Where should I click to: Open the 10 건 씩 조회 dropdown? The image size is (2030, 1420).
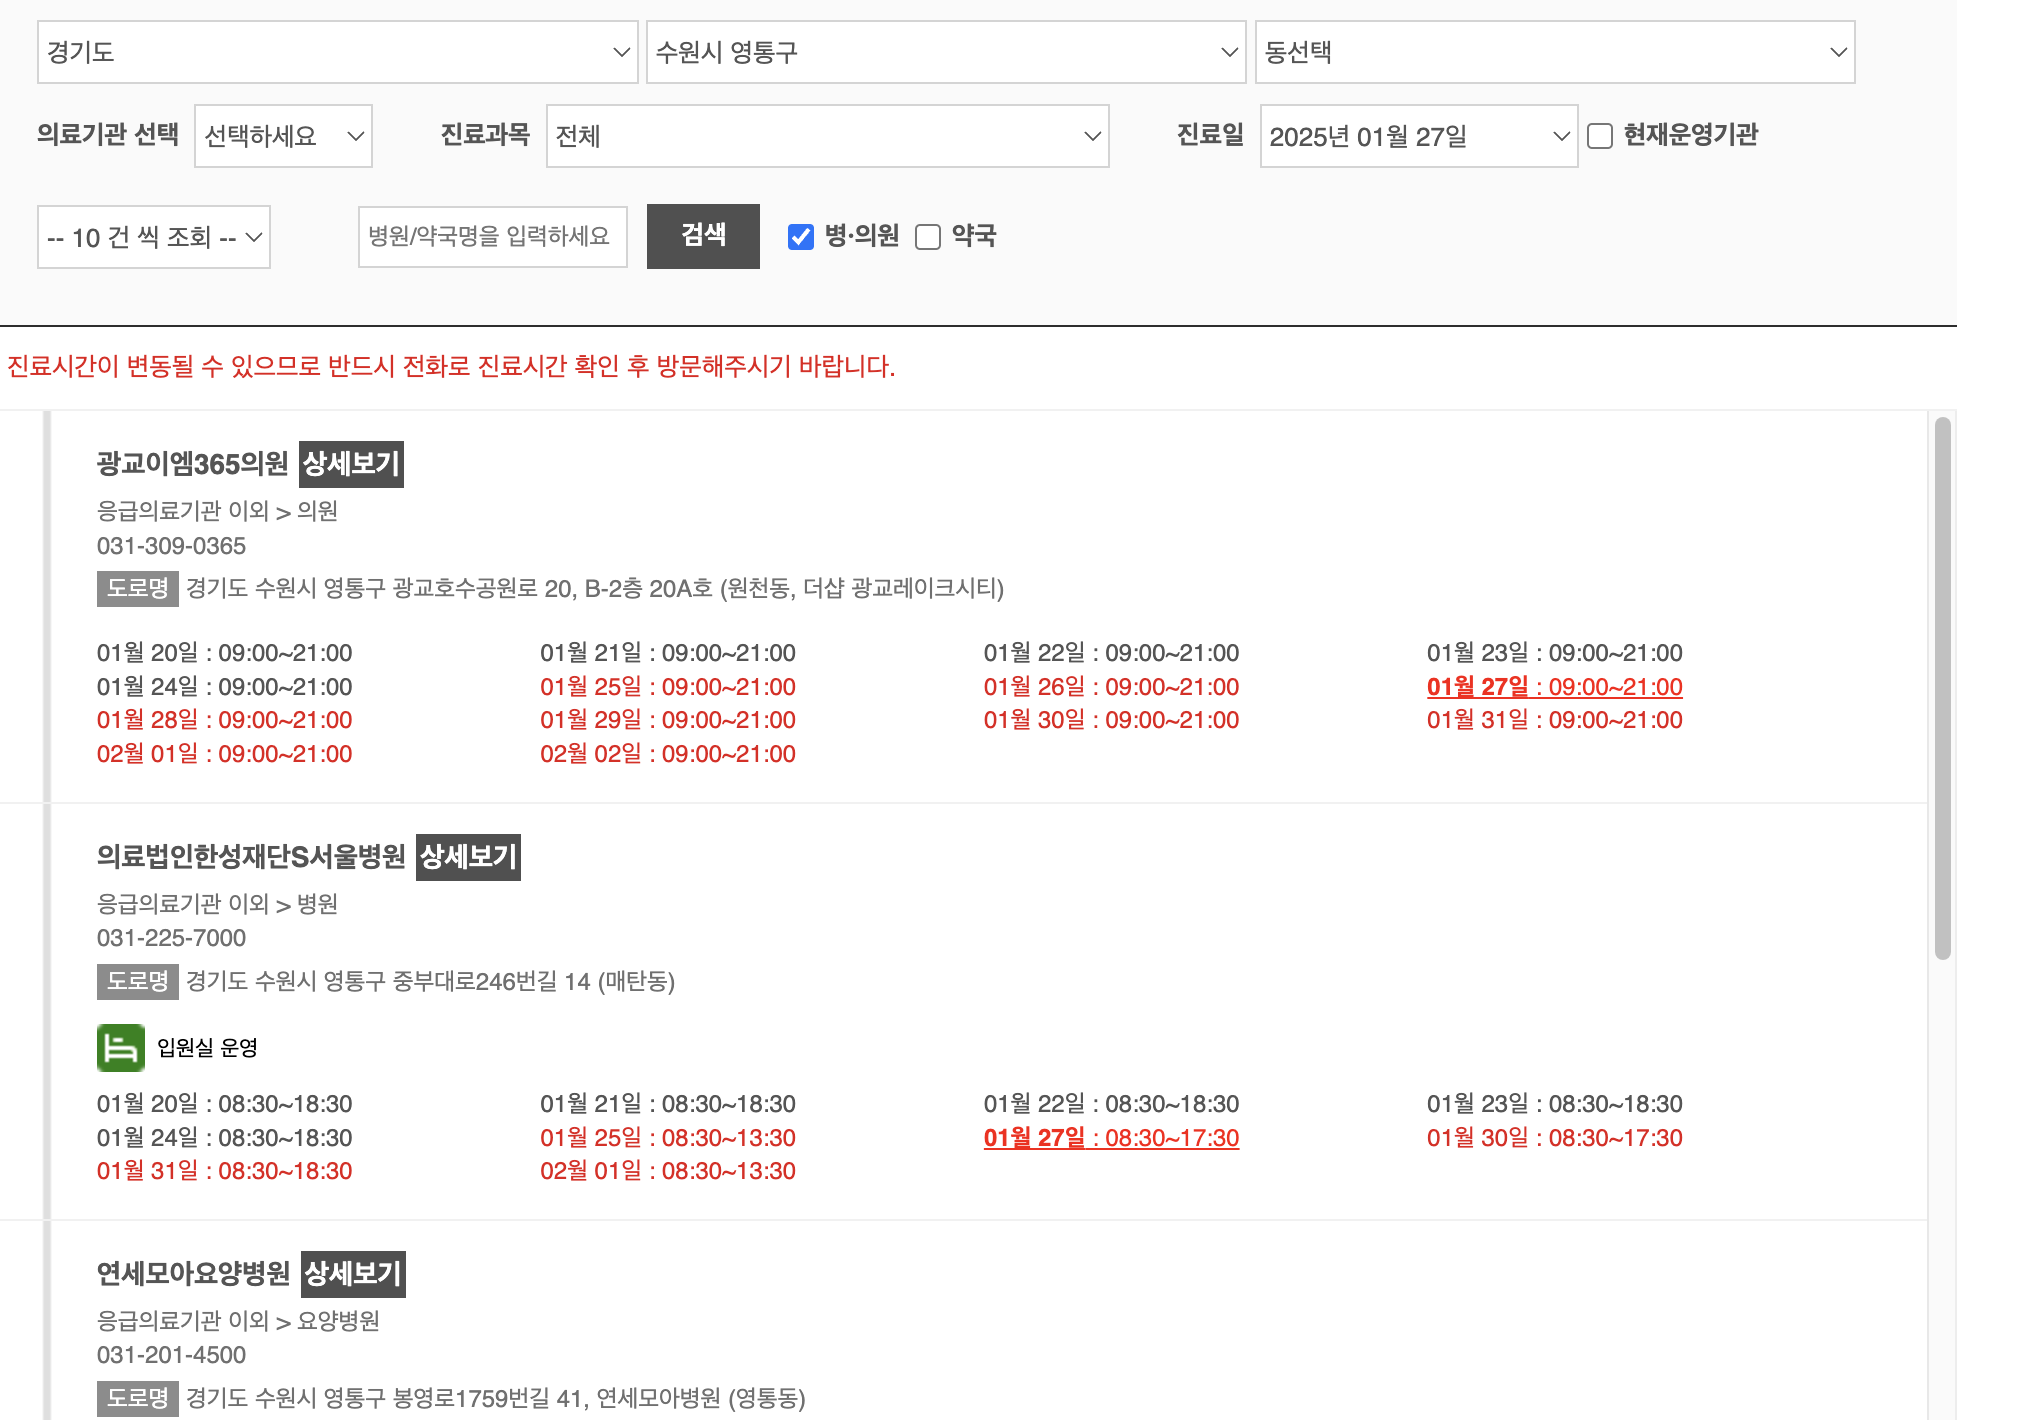coord(153,237)
